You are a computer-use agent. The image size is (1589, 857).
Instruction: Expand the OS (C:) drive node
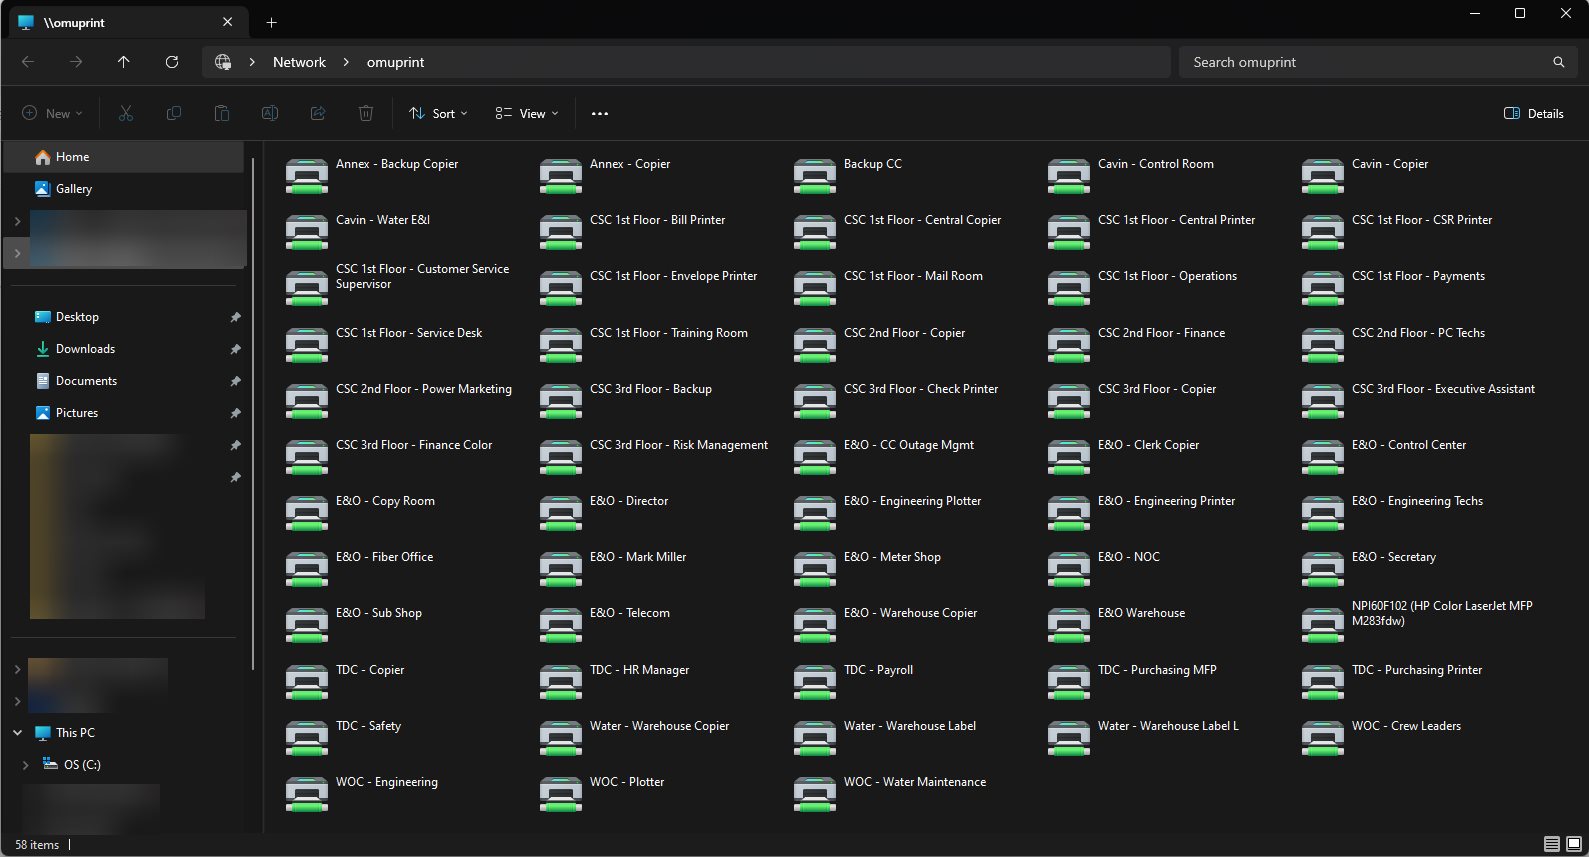(x=25, y=765)
